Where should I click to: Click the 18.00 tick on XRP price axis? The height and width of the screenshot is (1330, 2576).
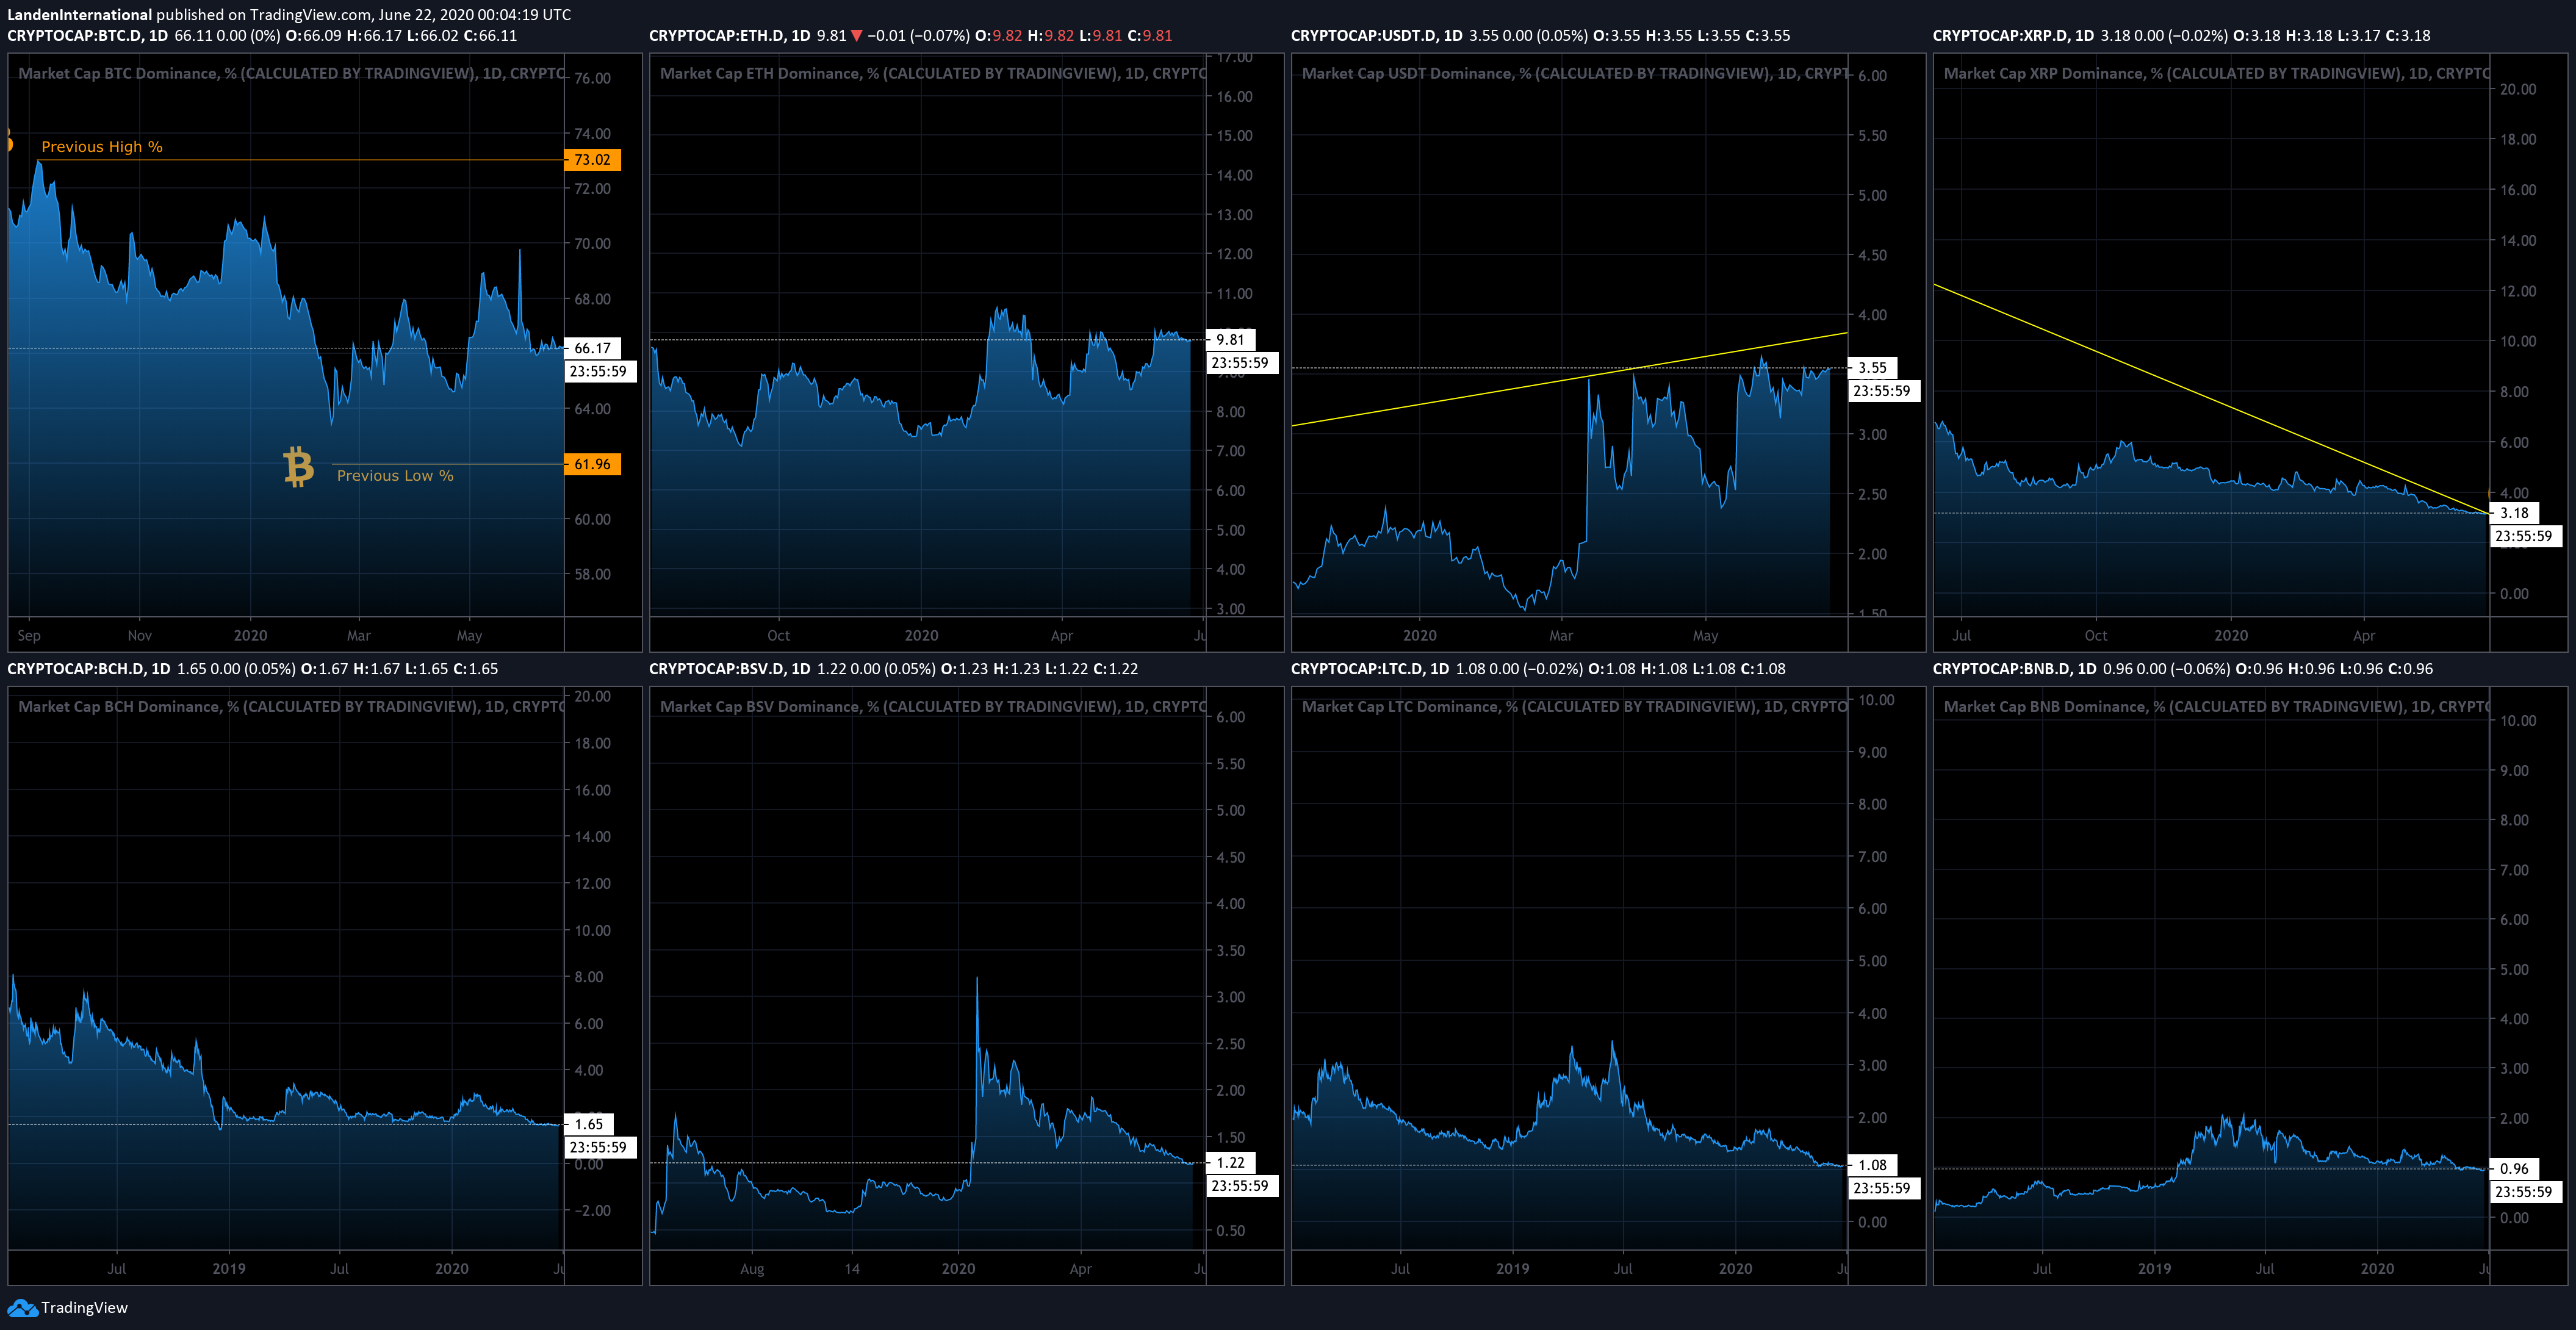tap(2518, 140)
